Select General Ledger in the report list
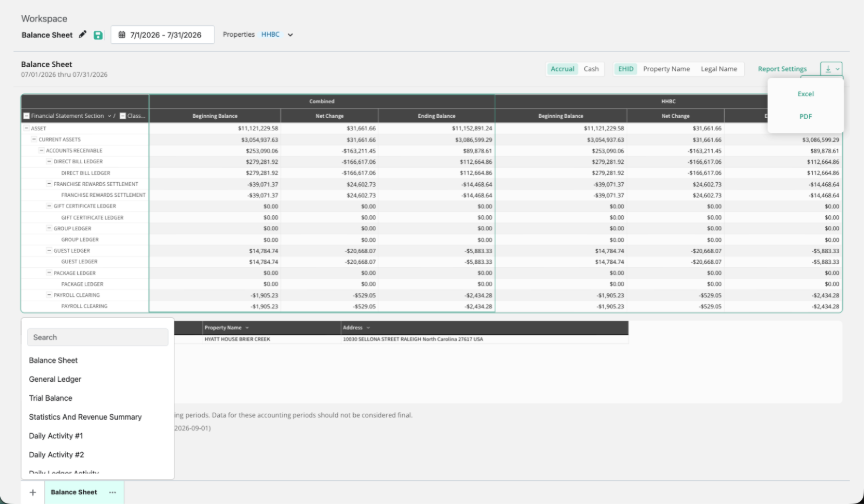 click(55, 379)
